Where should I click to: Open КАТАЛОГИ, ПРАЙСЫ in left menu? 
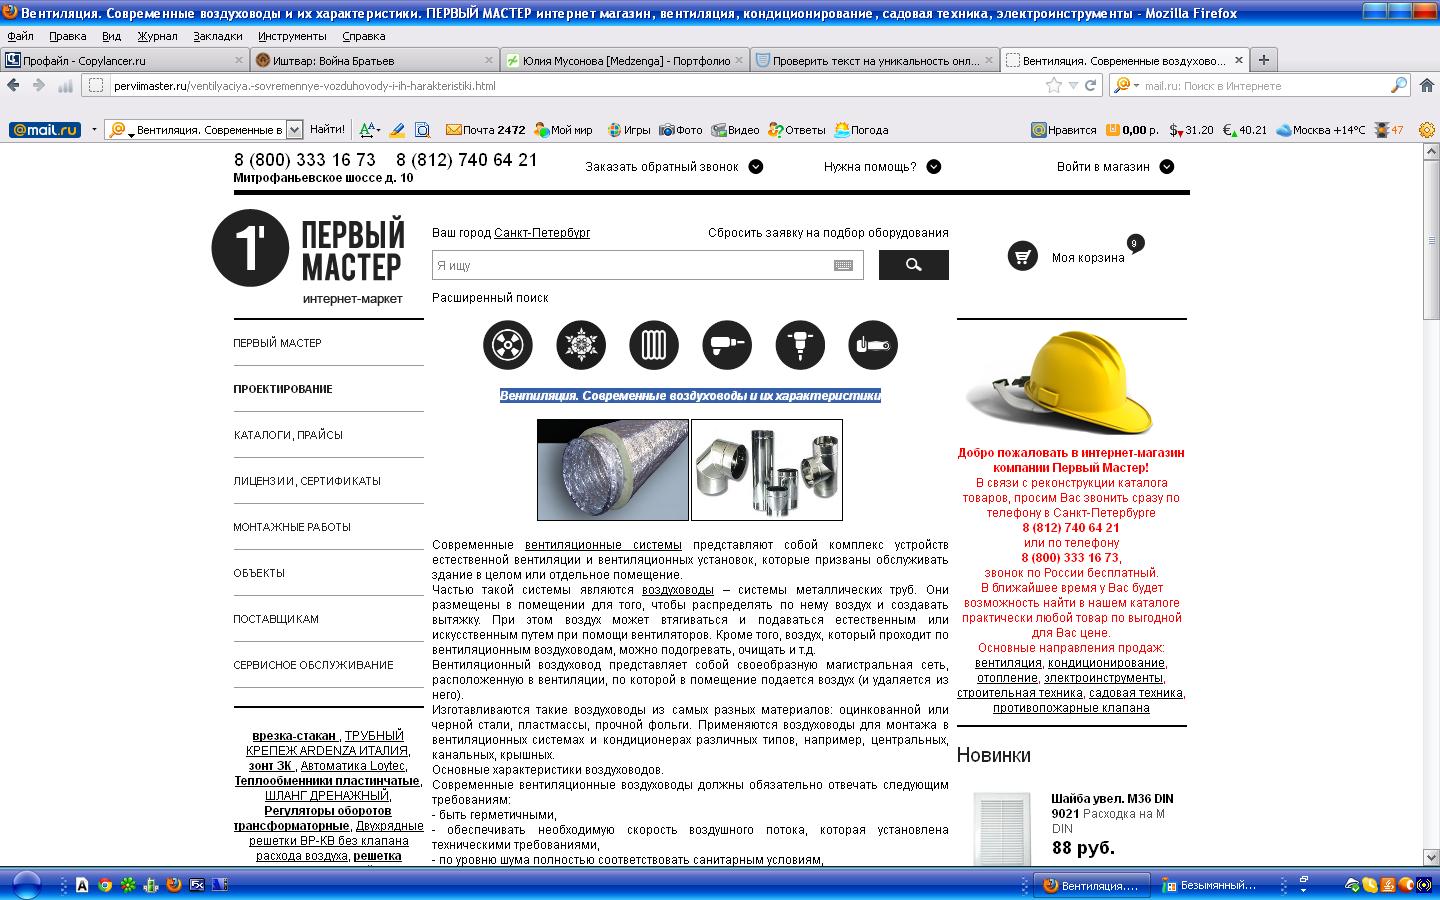(x=288, y=435)
